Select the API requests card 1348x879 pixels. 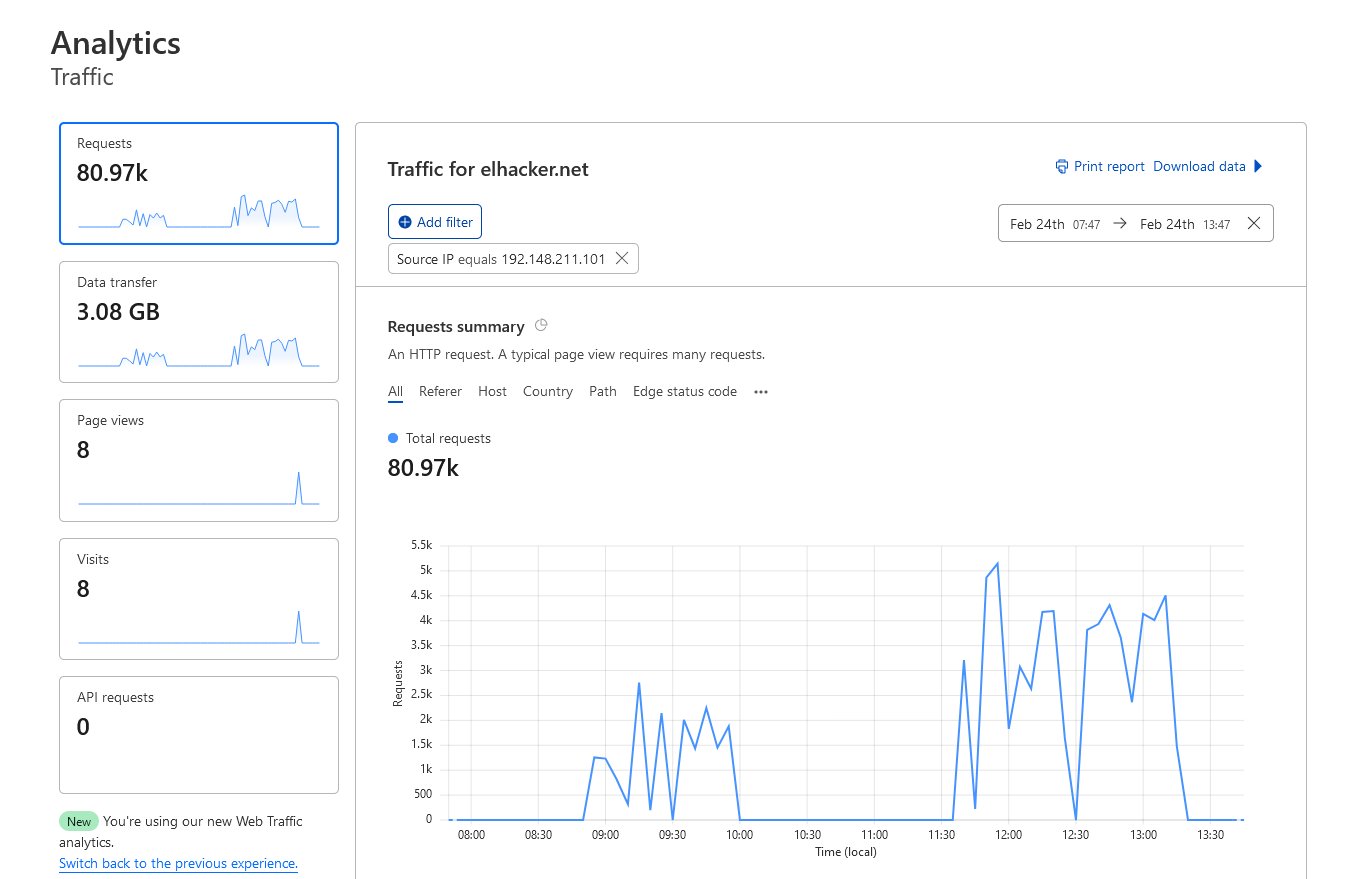click(198, 734)
